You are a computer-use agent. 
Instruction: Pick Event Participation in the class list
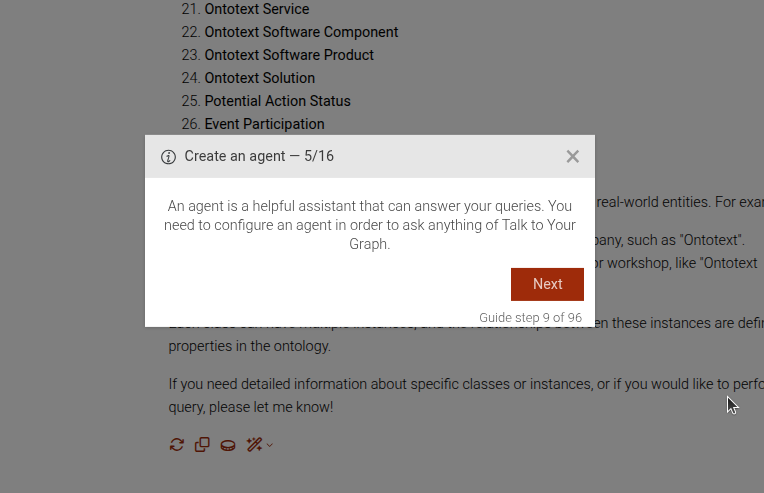(264, 124)
